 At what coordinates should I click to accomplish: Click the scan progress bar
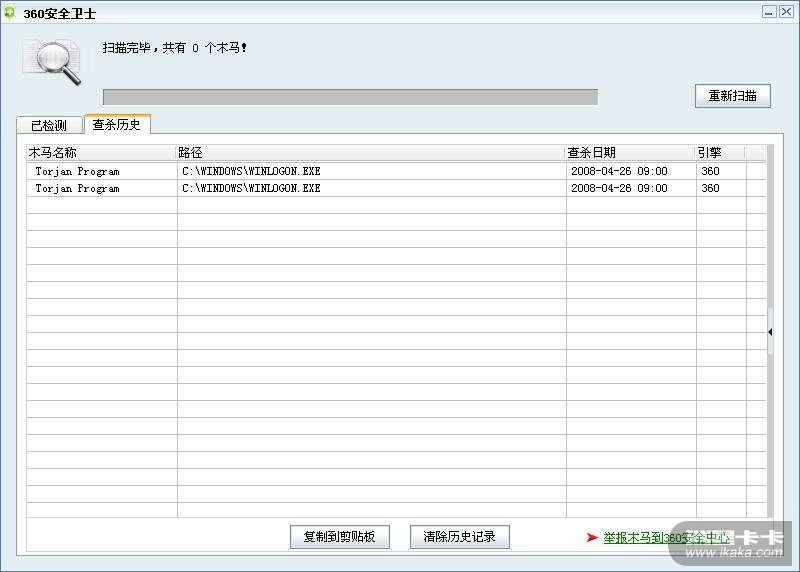coord(351,97)
